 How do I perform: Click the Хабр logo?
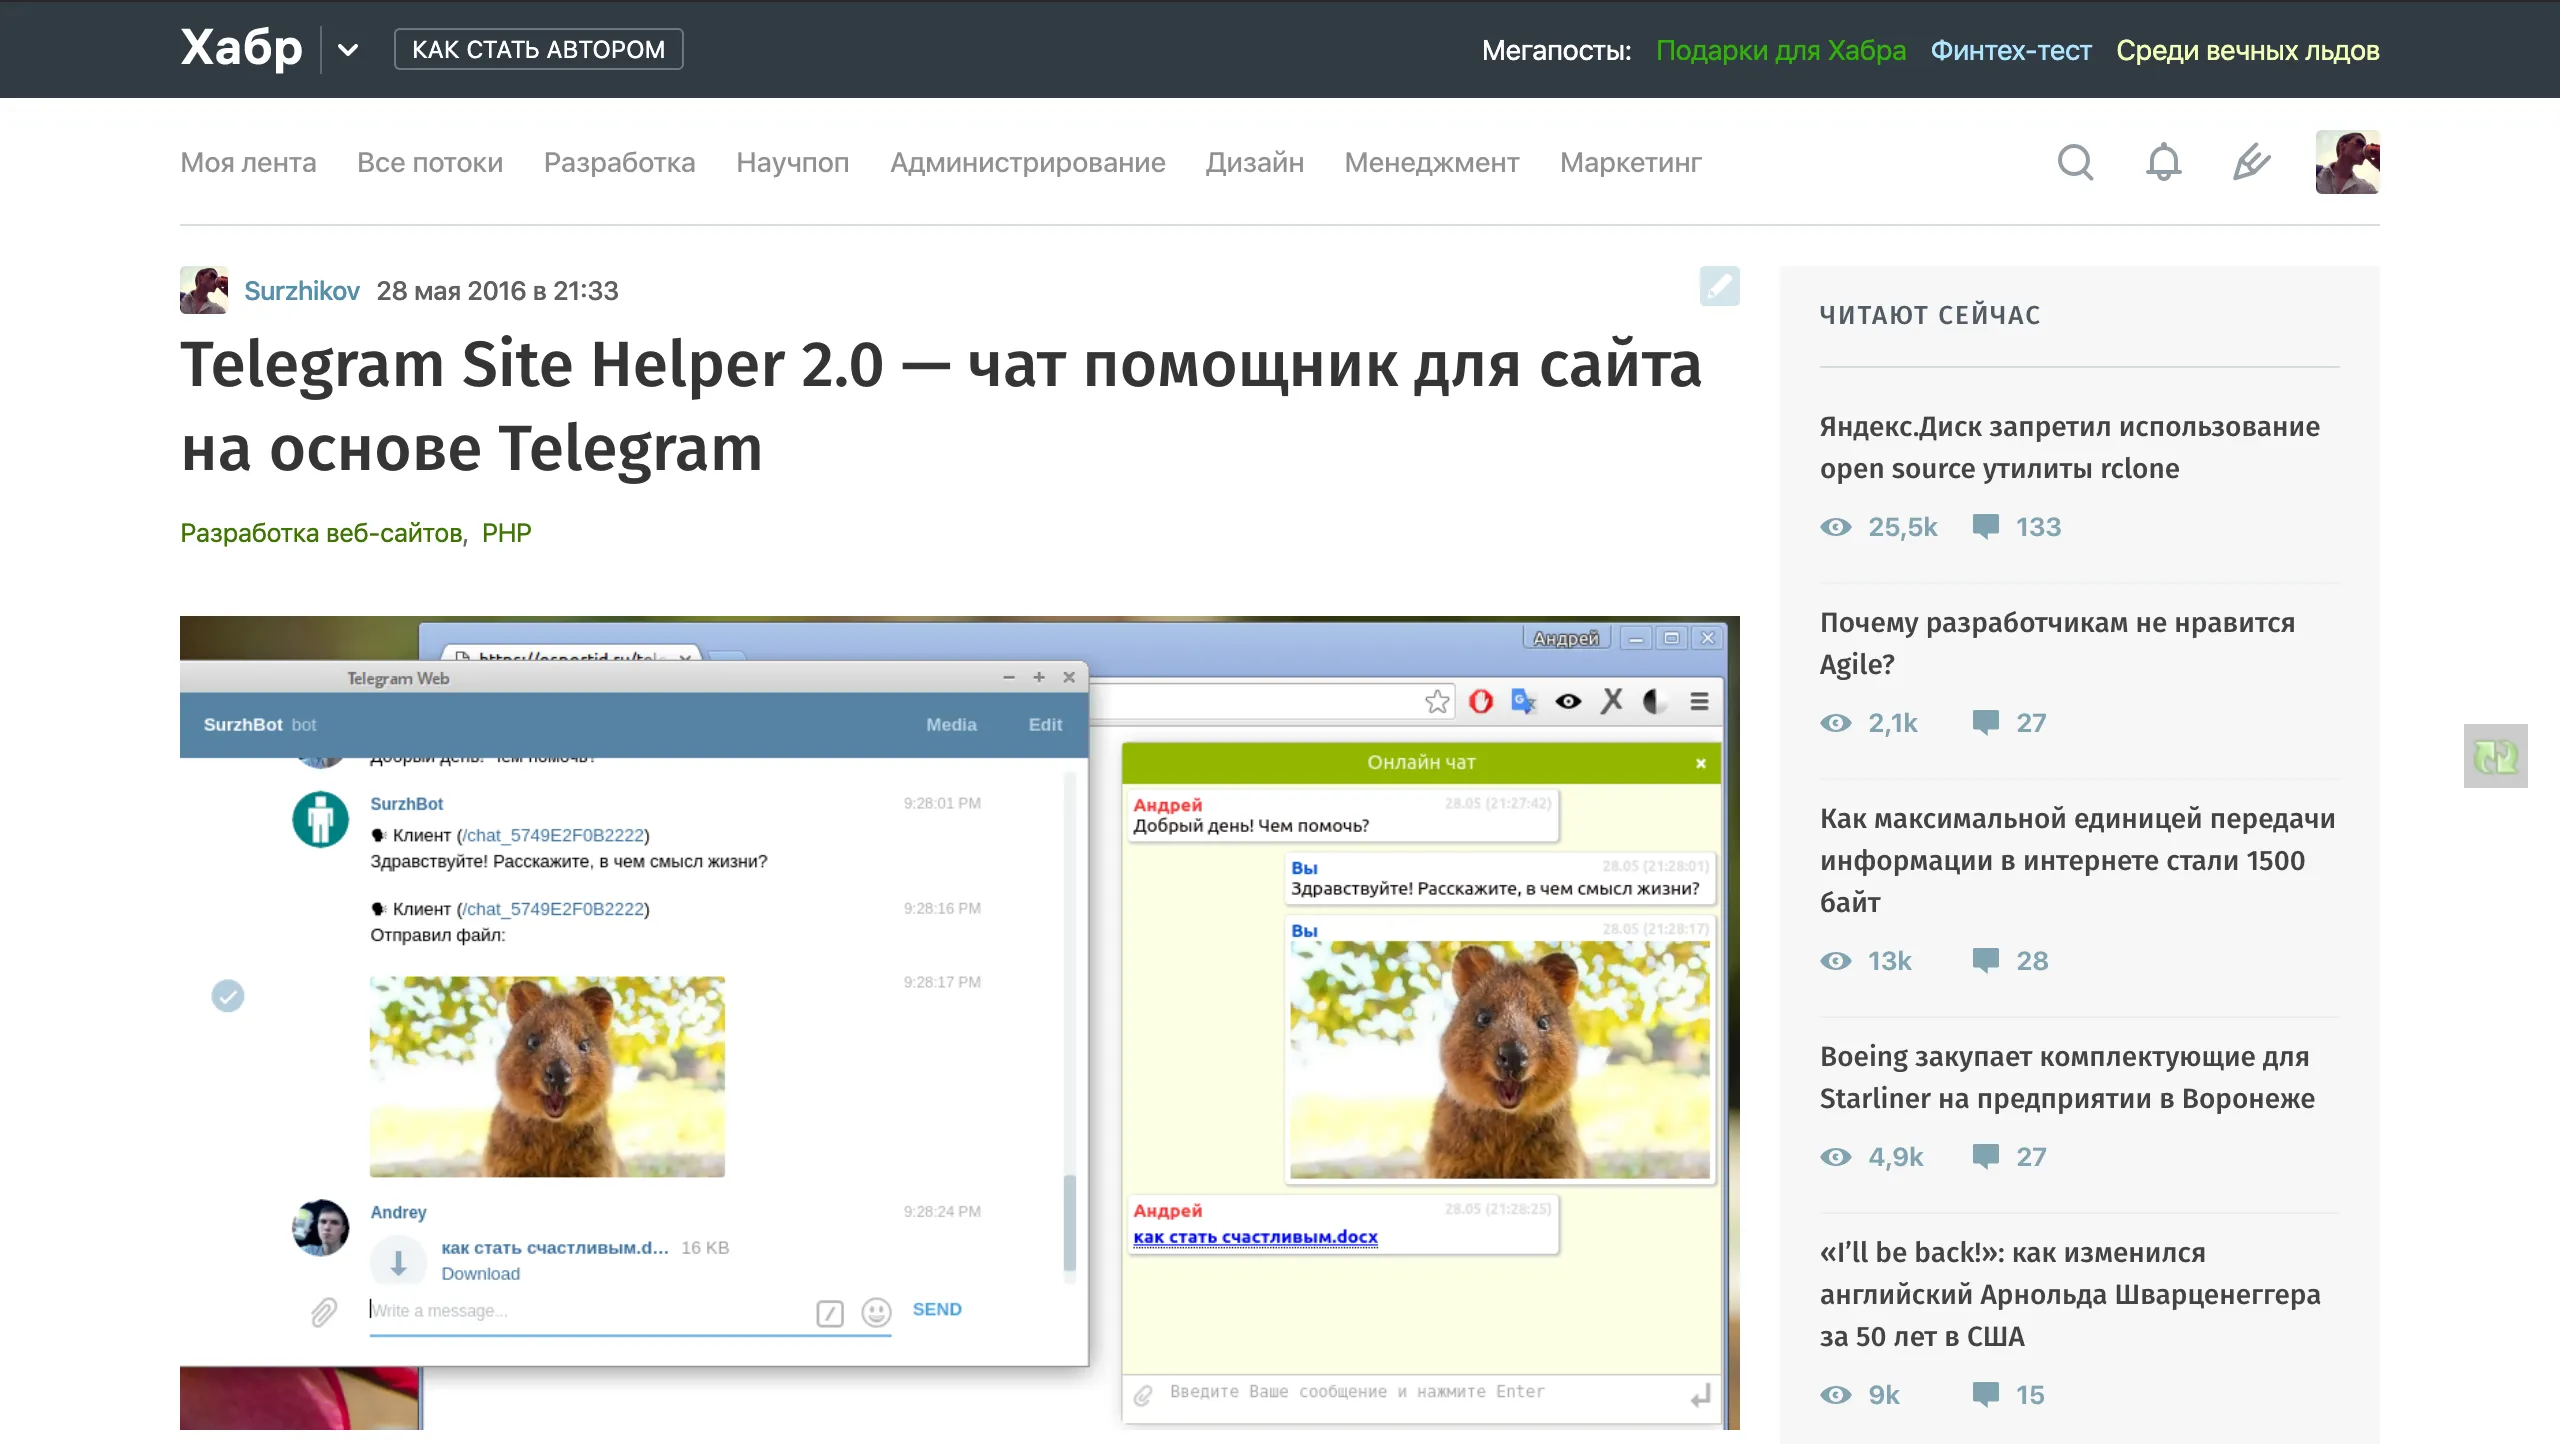(240, 48)
